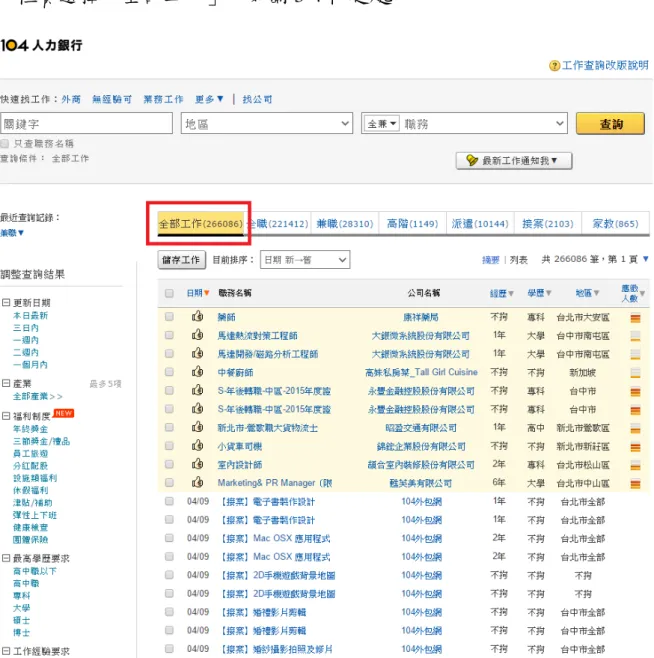
Task: Switch to 摘要 summary view
Action: pyautogui.click(x=490, y=260)
